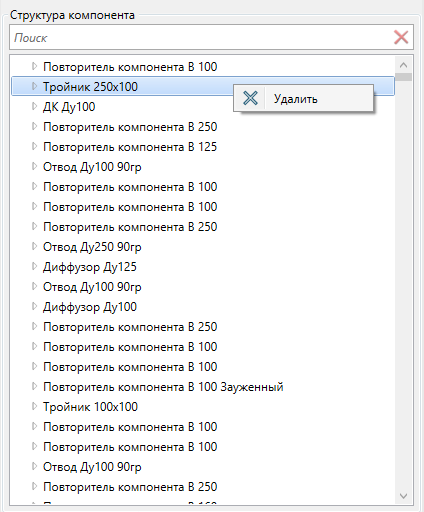This screenshot has width=424, height=512.
Task: Click the scrollbar down arrow
Action: point(403,496)
